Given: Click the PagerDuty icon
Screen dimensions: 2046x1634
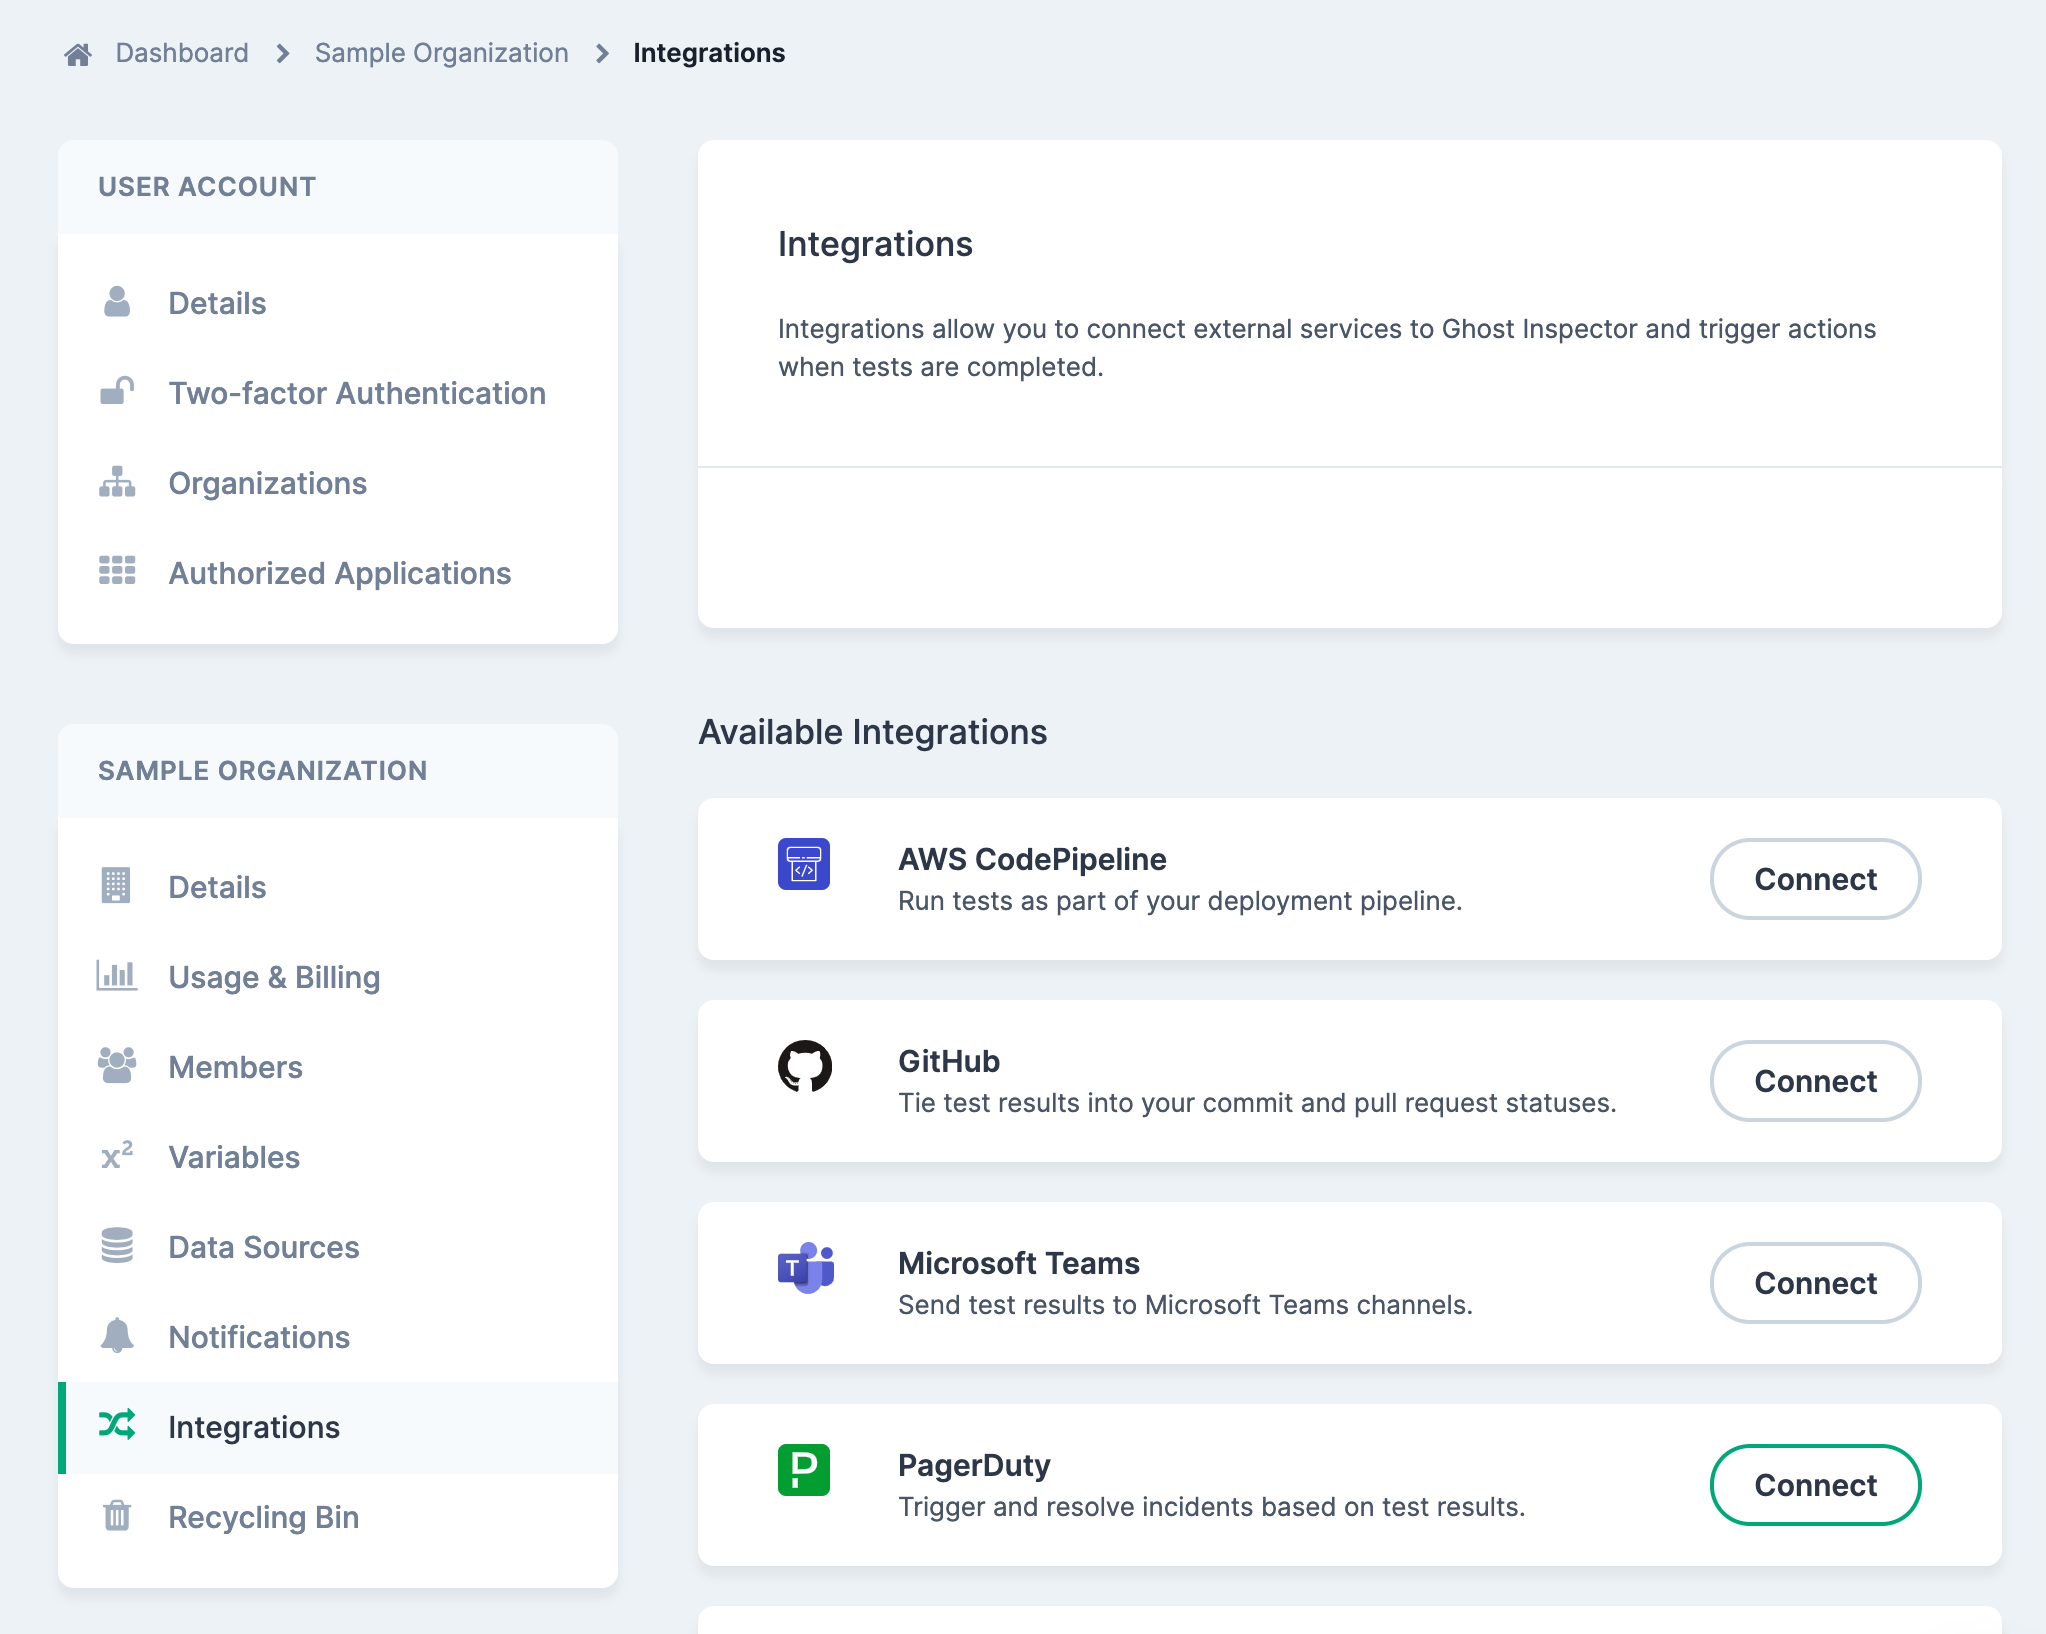Looking at the screenshot, I should (x=803, y=1470).
